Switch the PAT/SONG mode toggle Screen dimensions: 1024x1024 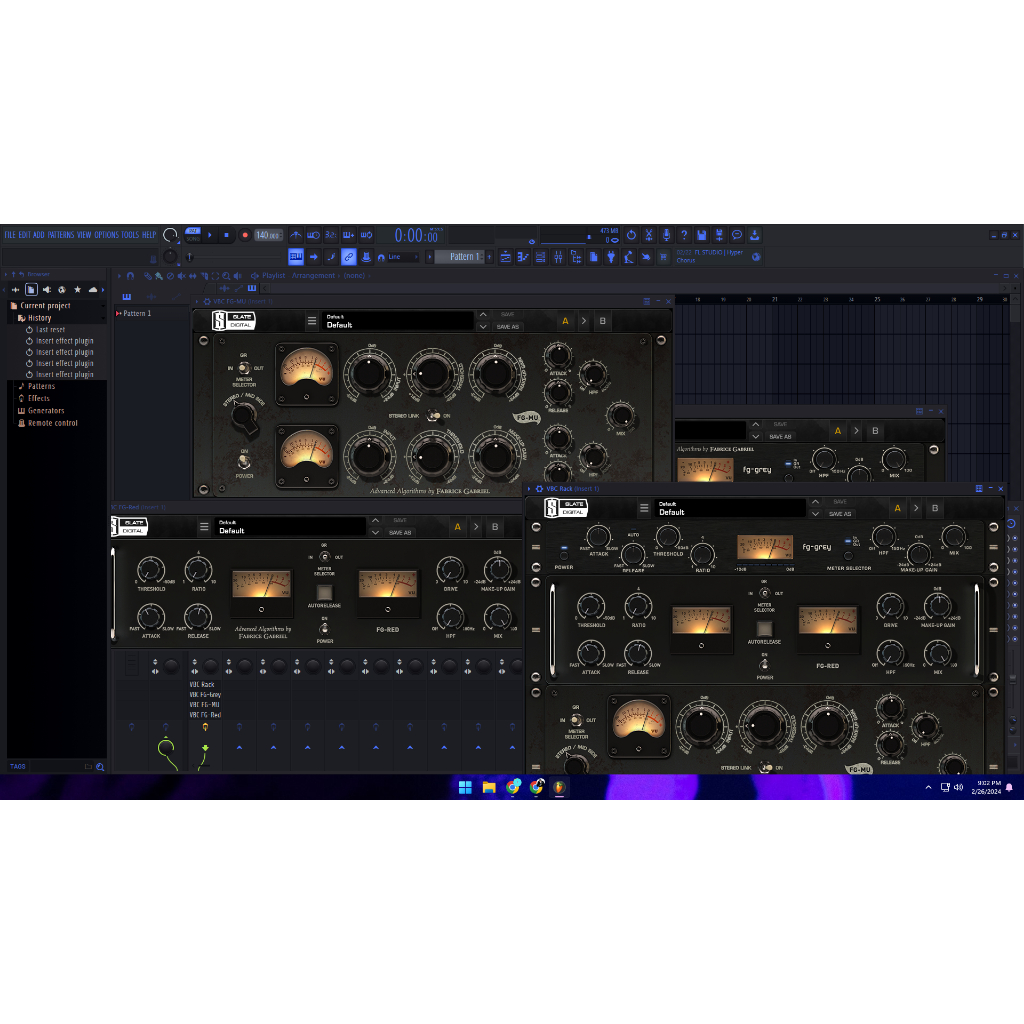pos(193,235)
